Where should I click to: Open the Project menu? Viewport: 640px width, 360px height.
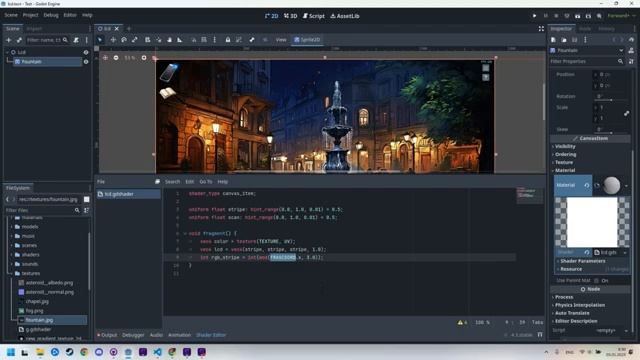point(30,15)
